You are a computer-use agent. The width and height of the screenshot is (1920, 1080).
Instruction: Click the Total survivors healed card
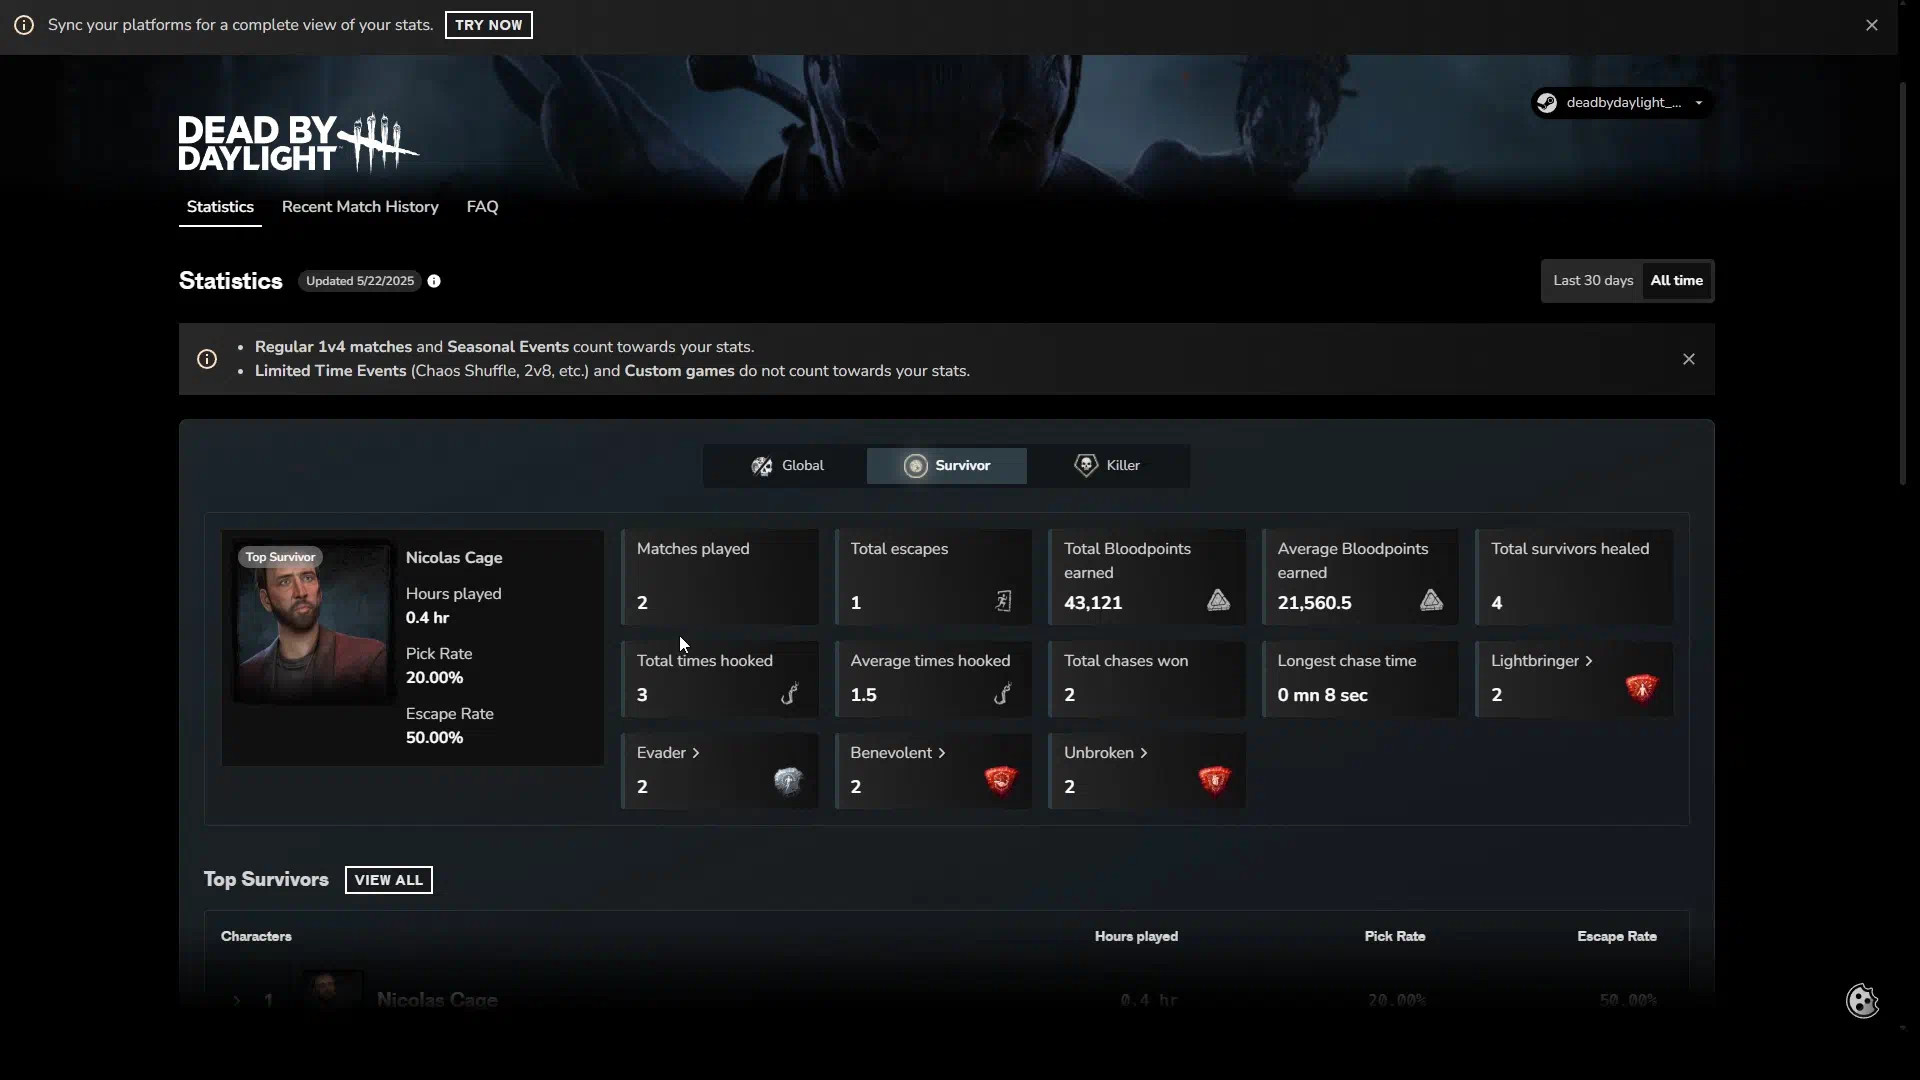coord(1573,577)
